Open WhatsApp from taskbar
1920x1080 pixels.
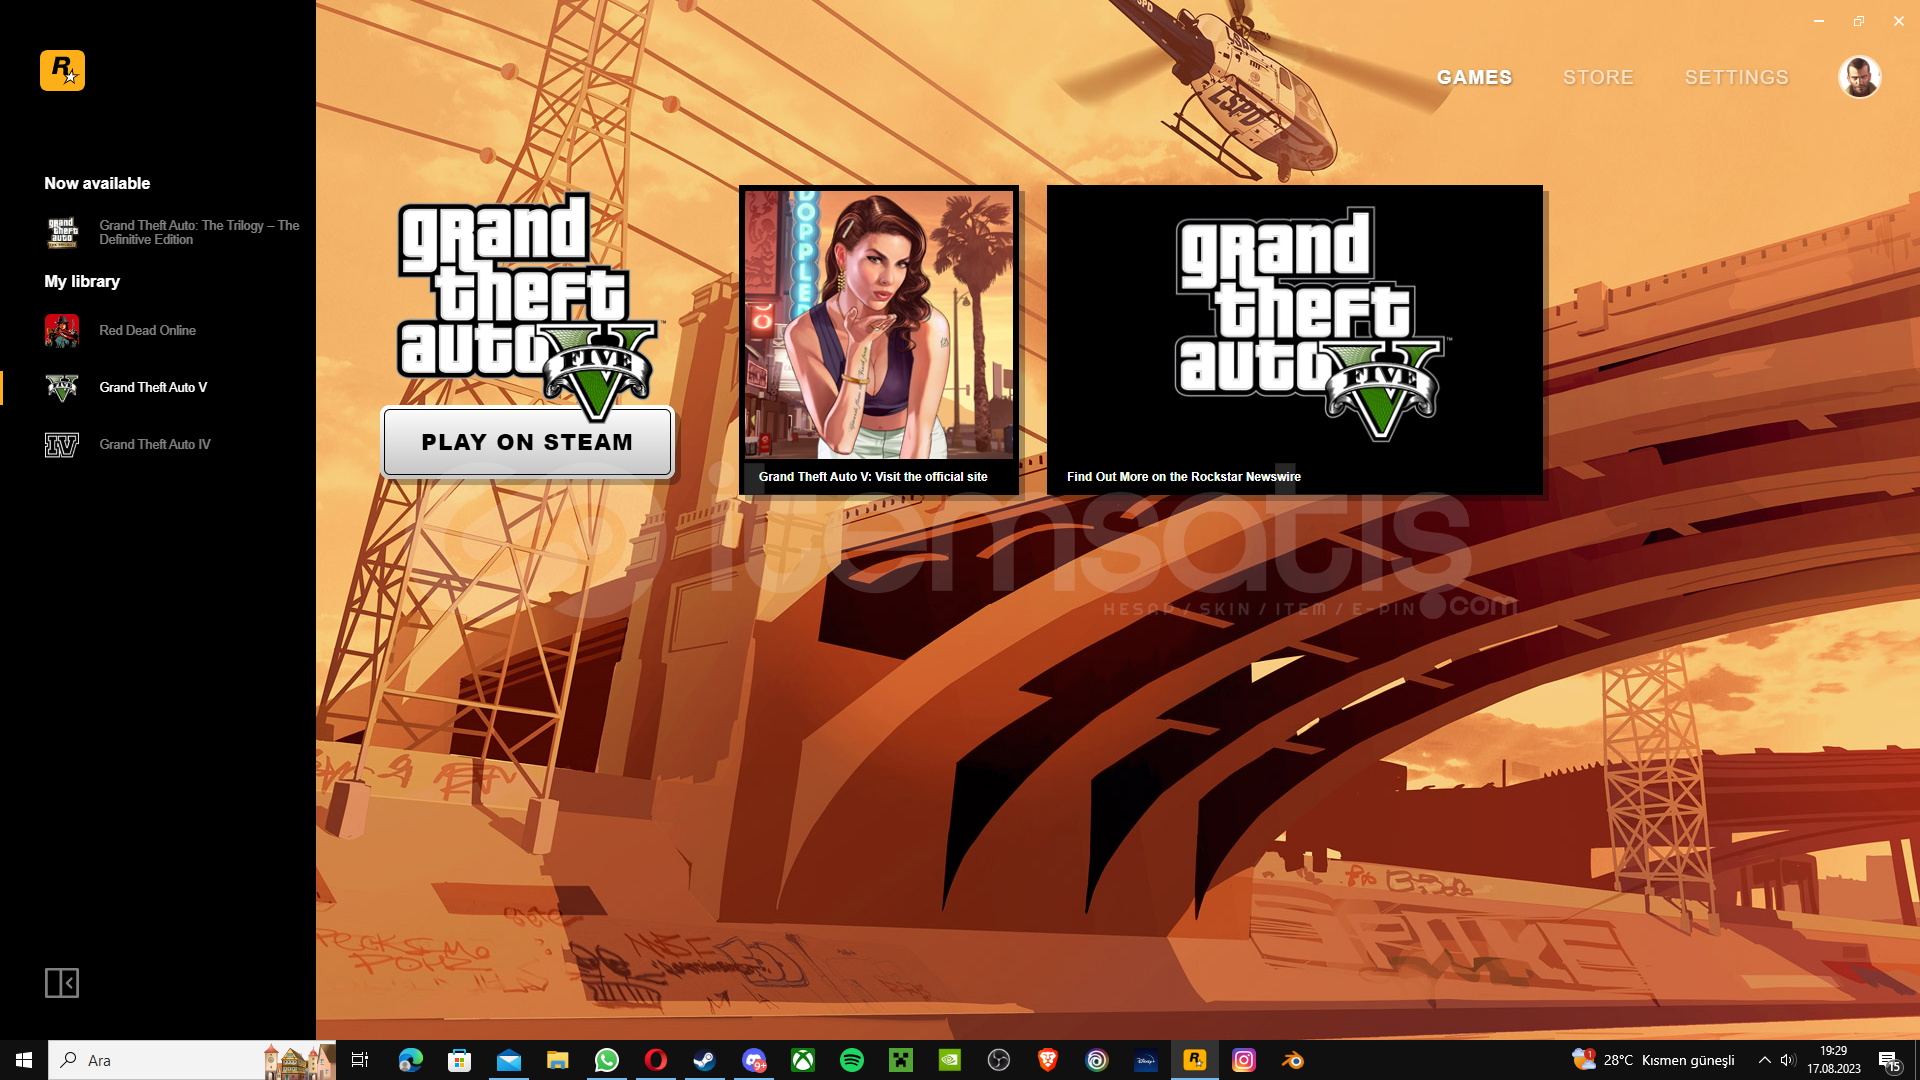tap(606, 1060)
